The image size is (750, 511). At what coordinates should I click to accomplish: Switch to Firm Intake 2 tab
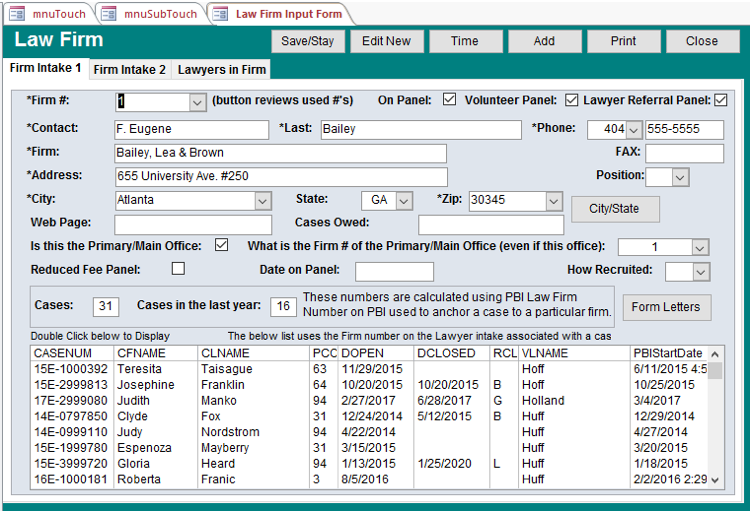tap(130, 69)
